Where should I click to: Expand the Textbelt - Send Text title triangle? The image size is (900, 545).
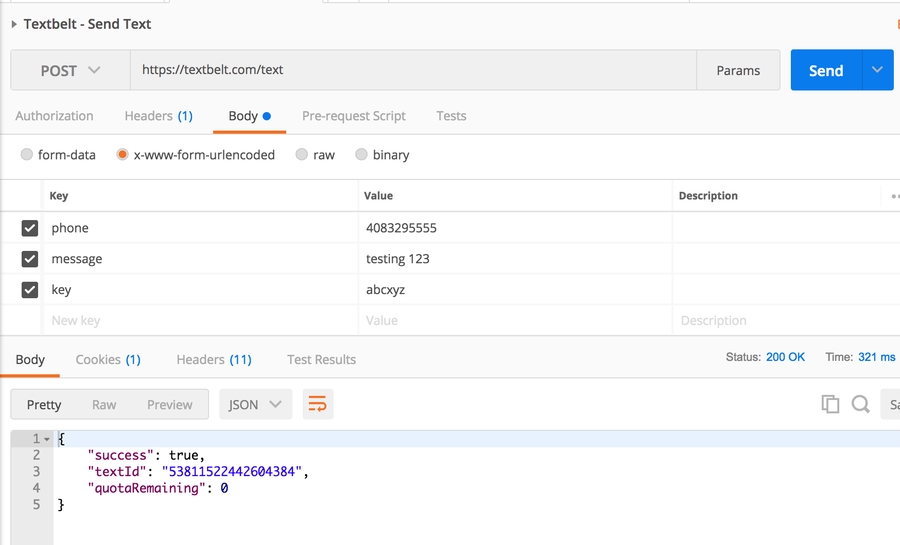click(x=14, y=24)
